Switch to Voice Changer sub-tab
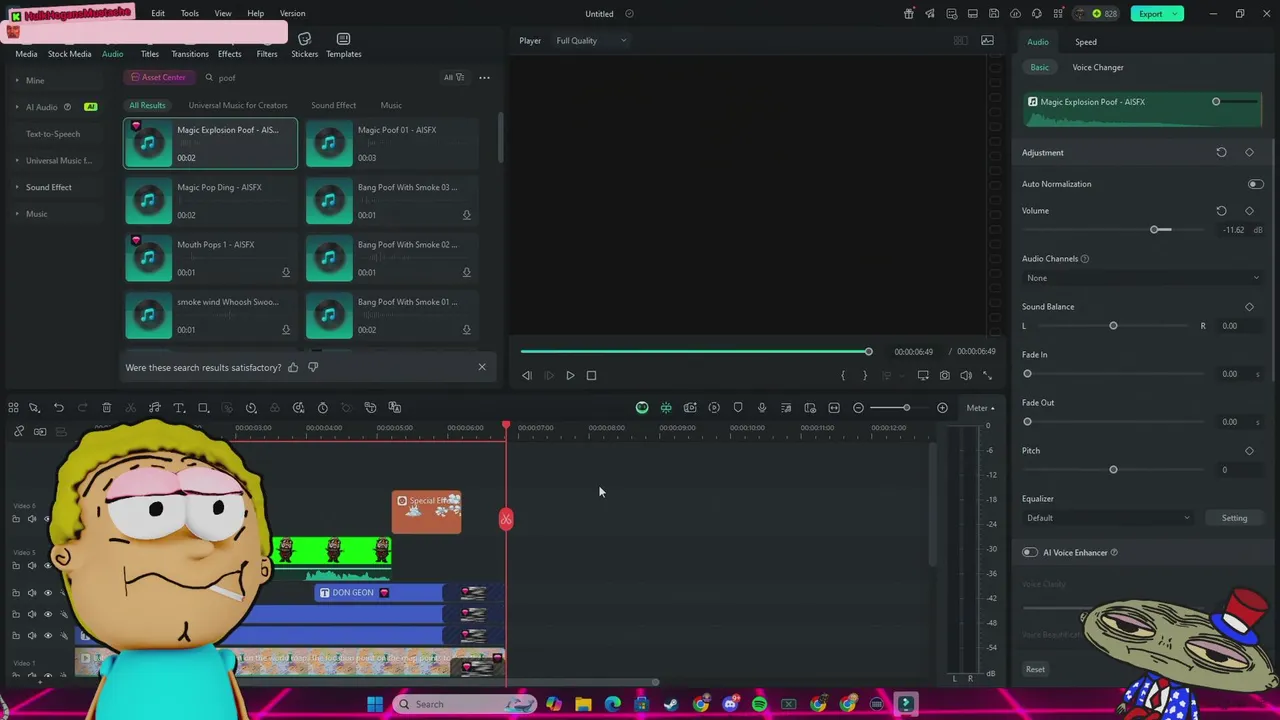The width and height of the screenshot is (1280, 720). click(1098, 67)
